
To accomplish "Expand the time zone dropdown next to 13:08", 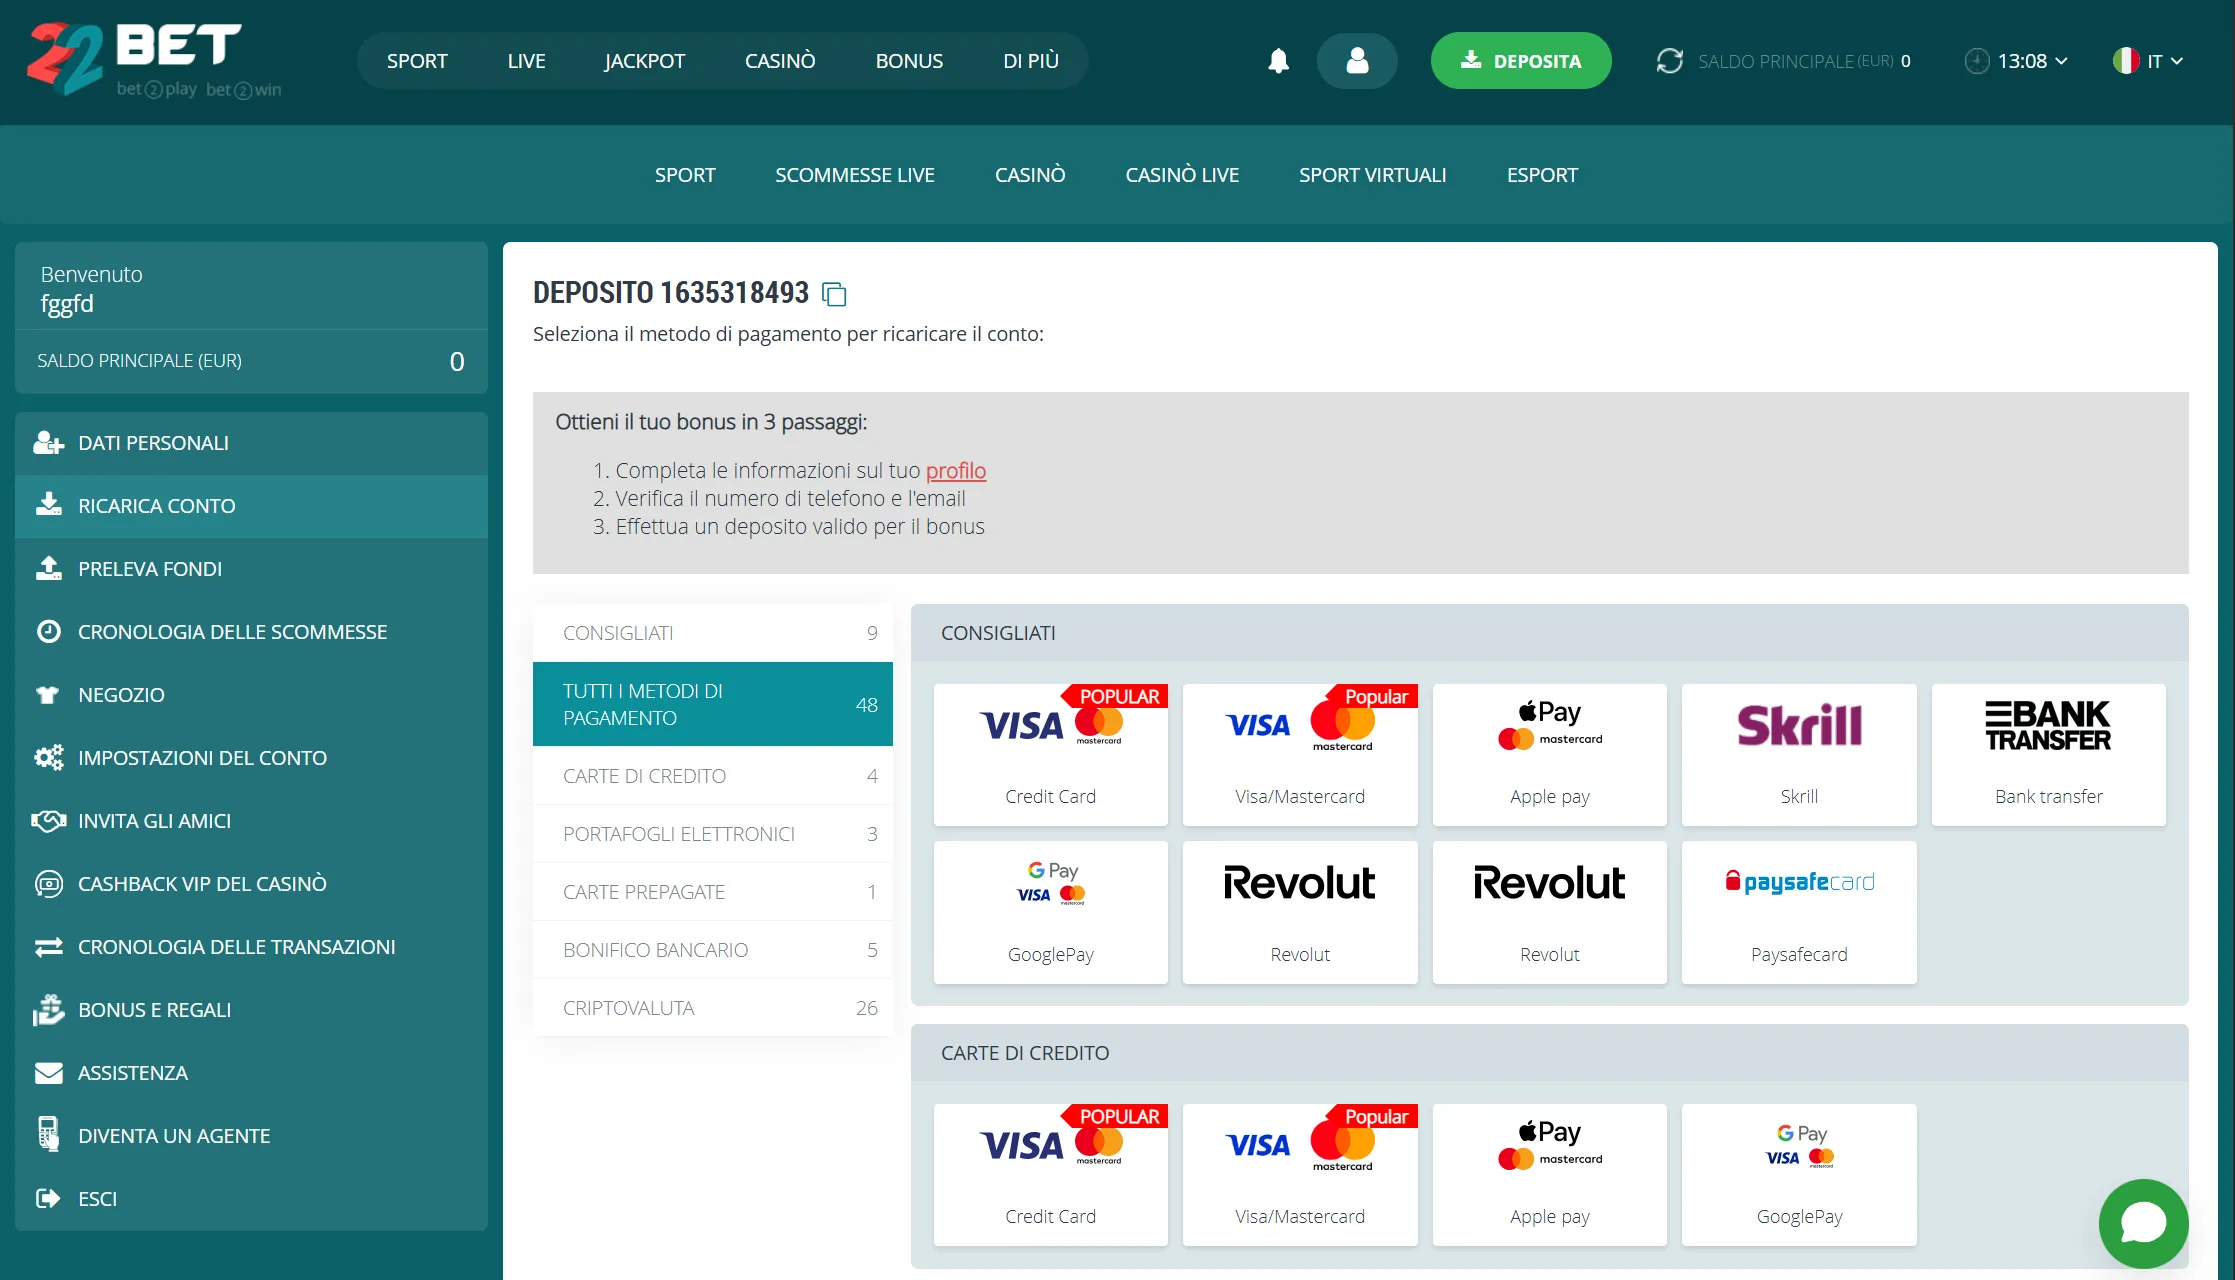I will coord(2017,60).
